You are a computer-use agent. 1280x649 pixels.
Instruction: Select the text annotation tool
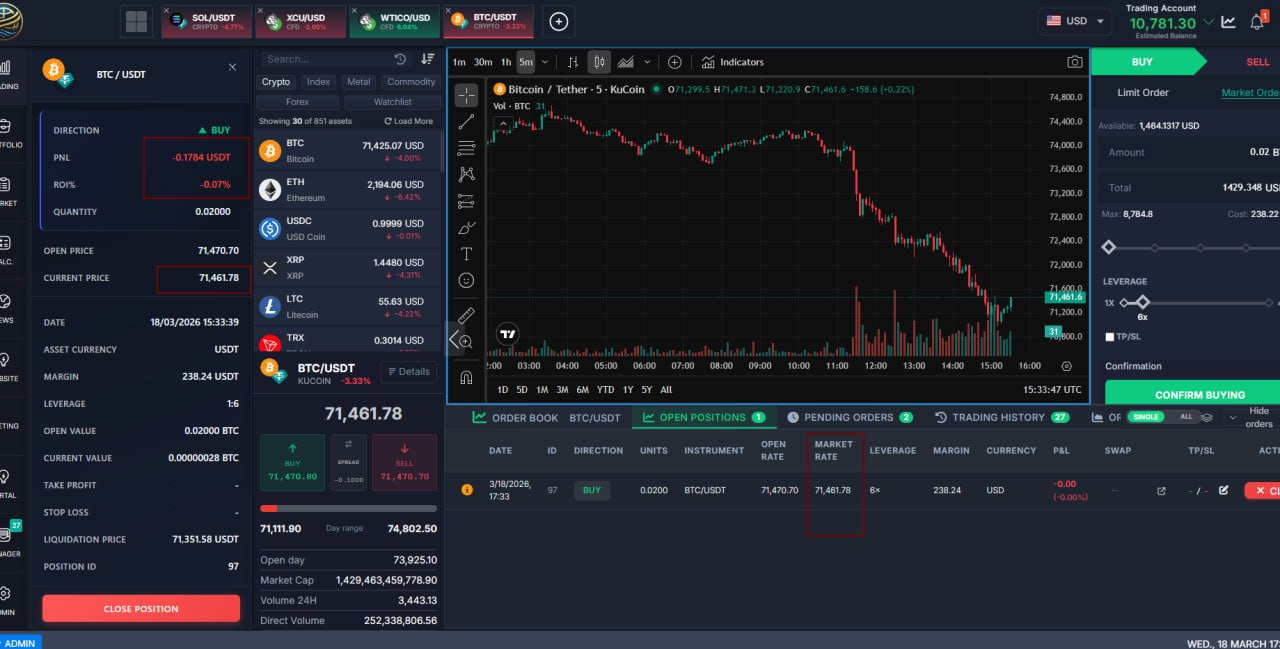466,254
